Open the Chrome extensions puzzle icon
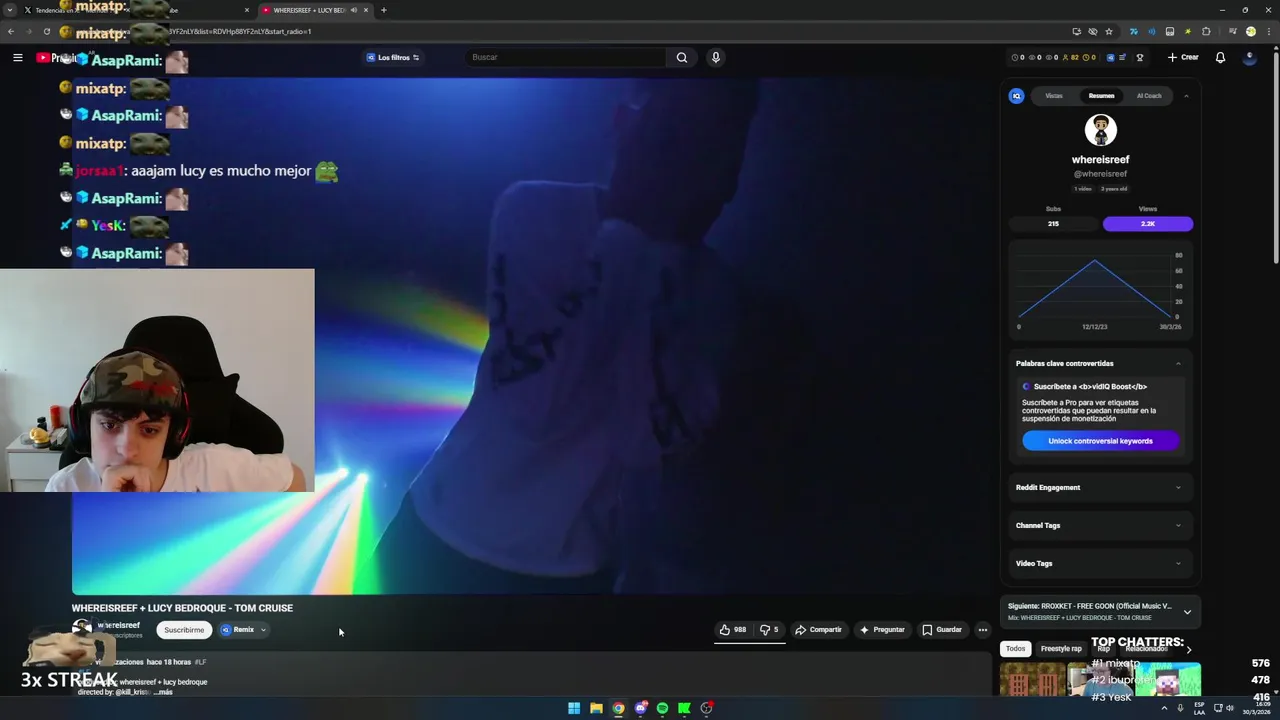The height and width of the screenshot is (720, 1280). click(x=1206, y=31)
